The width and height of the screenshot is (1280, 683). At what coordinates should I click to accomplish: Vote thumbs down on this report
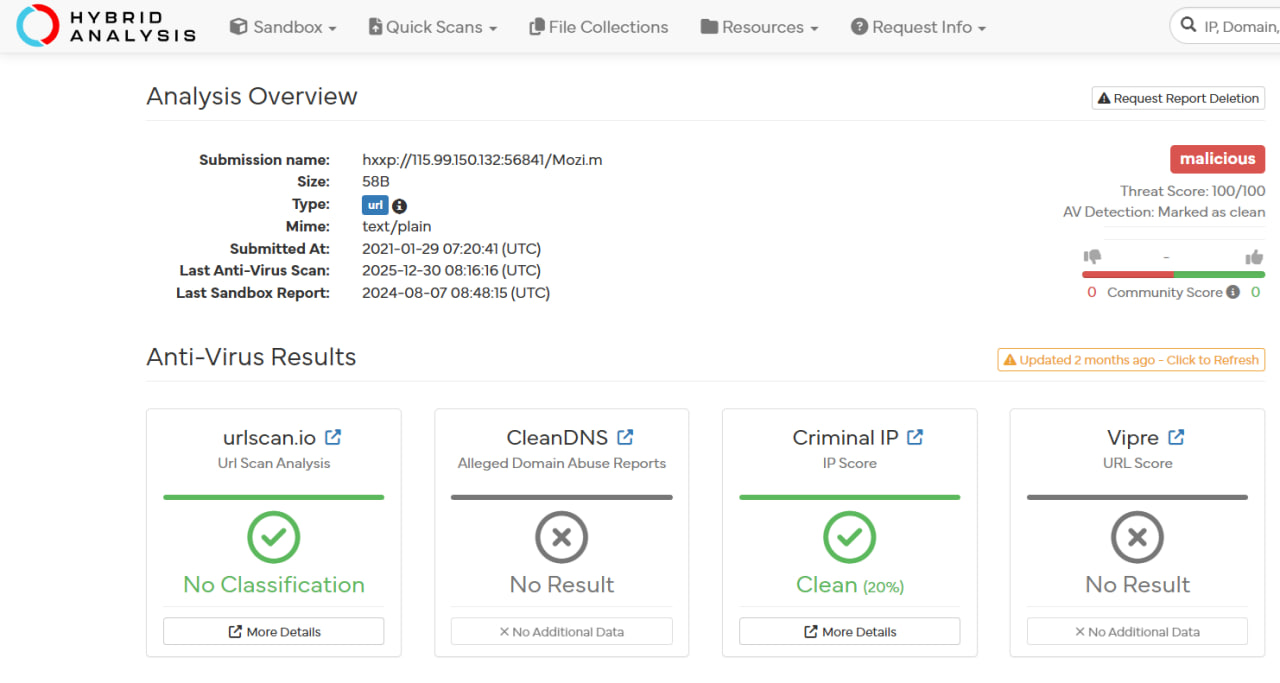[x=1092, y=257]
